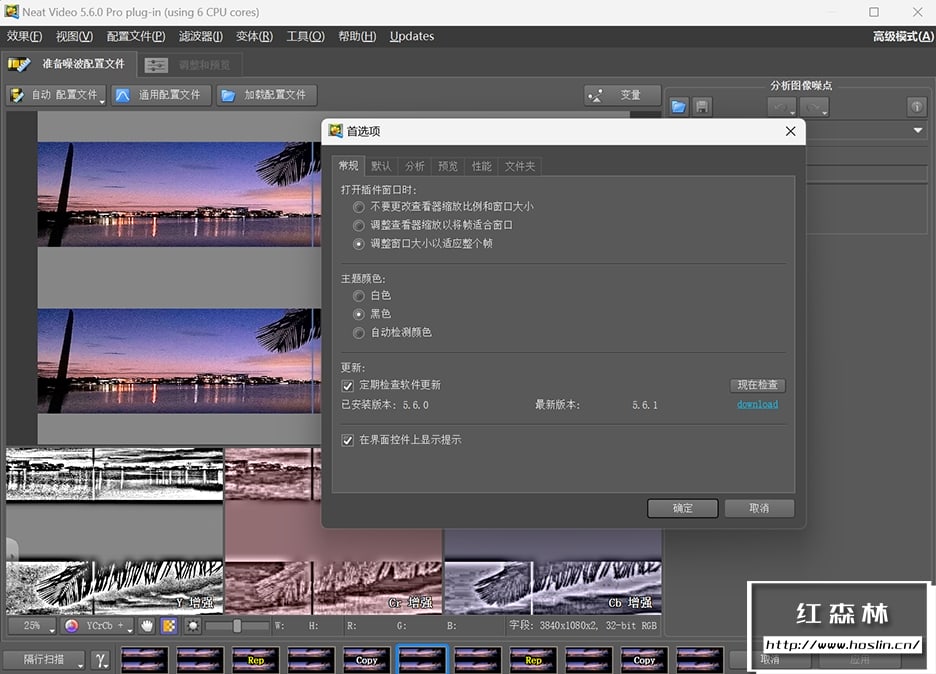Viewport: 936px width, 674px height.
Task: Toggle the checkered selection mask icon
Action: (x=169, y=626)
